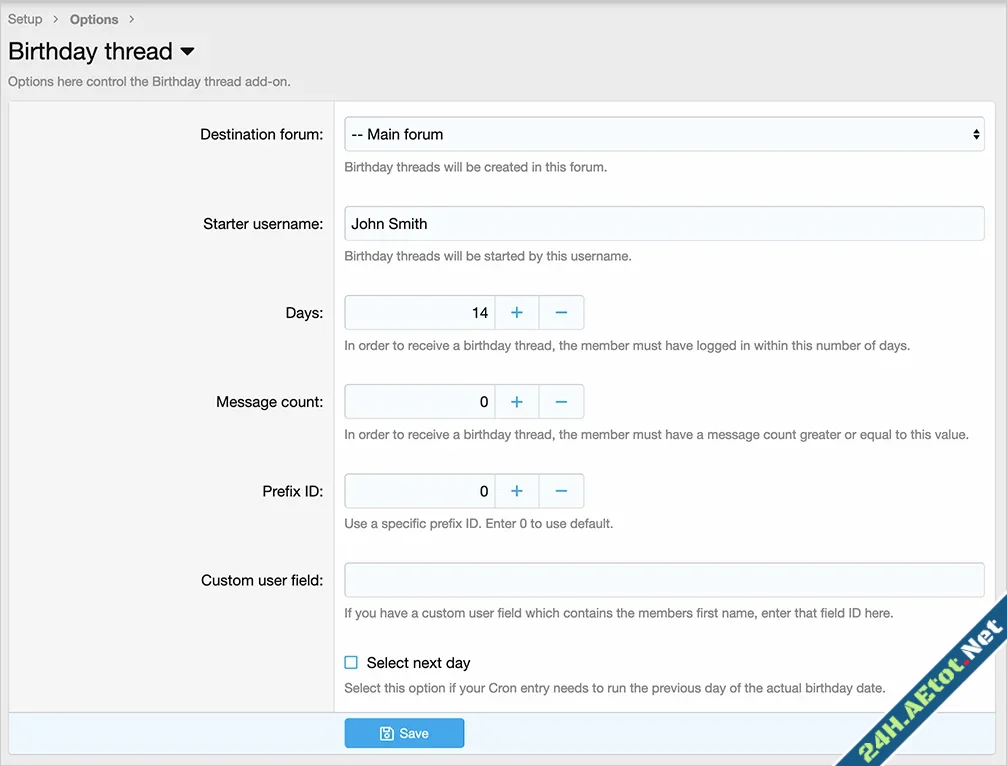The image size is (1007, 766).
Task: Expand the Birthday thread title menu arrow
Action: point(187,52)
